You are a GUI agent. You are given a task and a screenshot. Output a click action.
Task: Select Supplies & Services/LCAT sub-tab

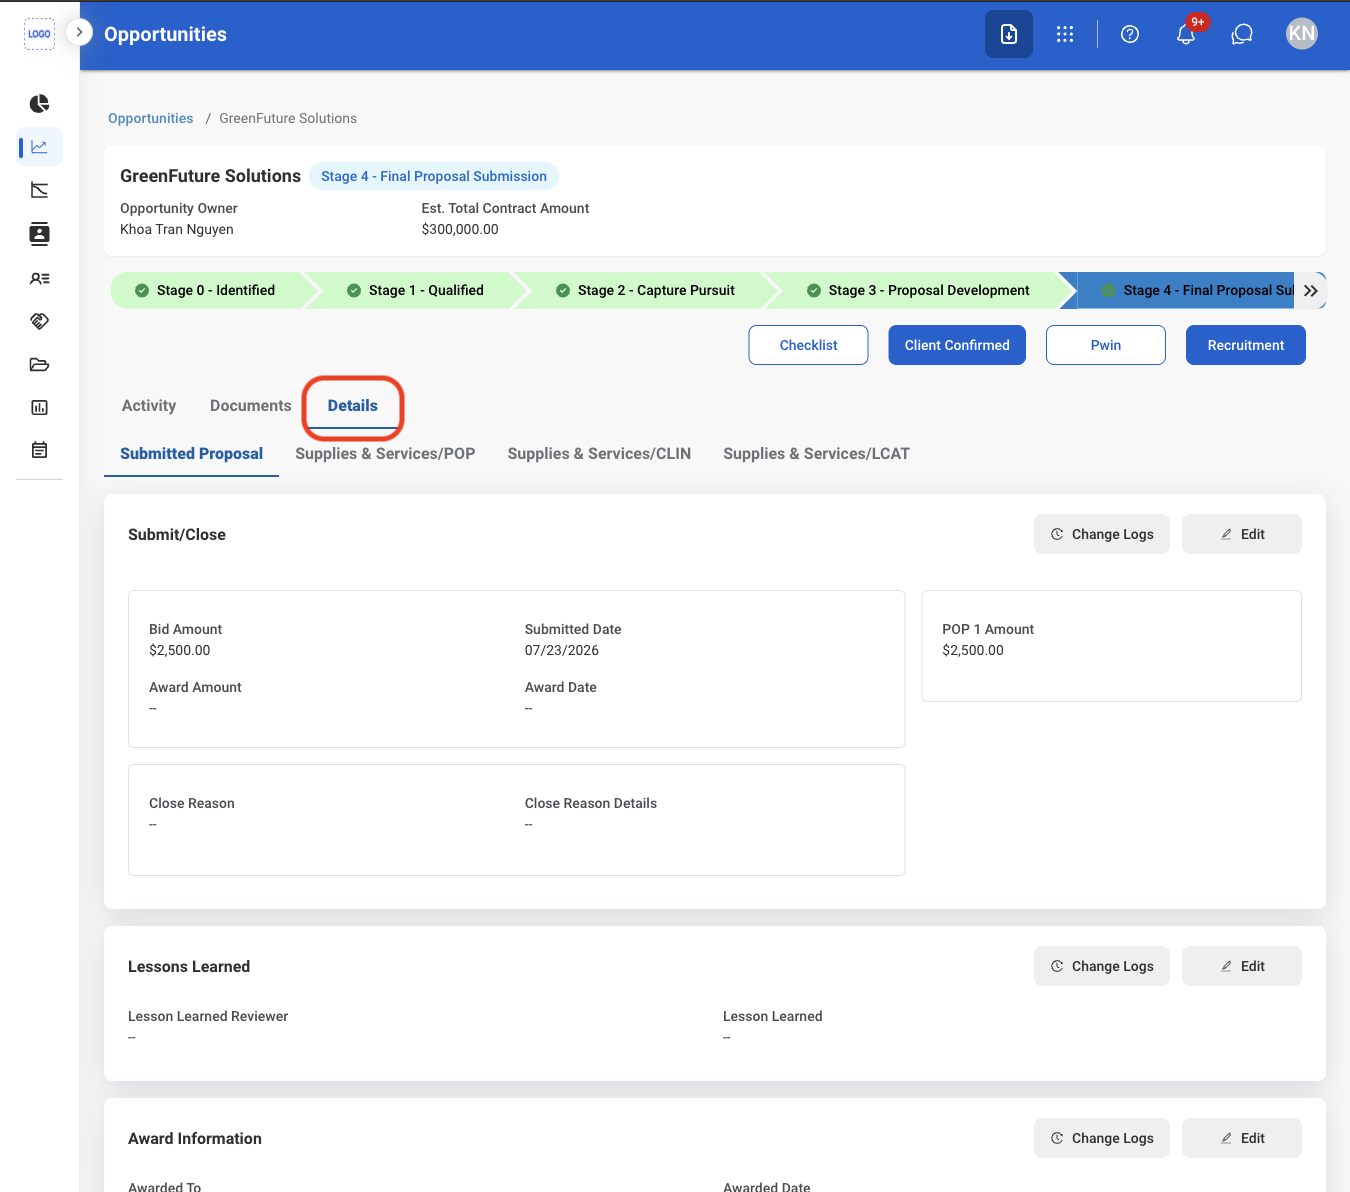pos(816,454)
